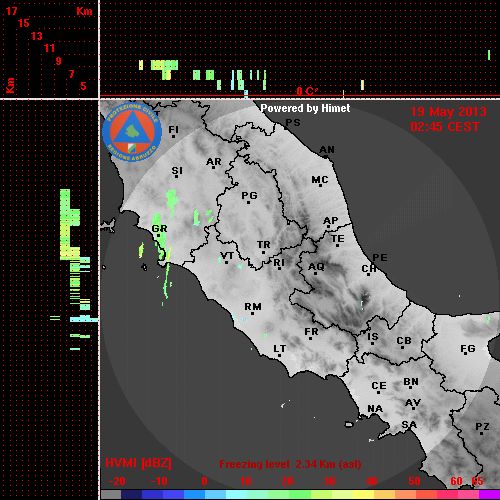Click the Protezione Civile Abruzzo logo
Screen dimensions: 500x500
pos(132,133)
